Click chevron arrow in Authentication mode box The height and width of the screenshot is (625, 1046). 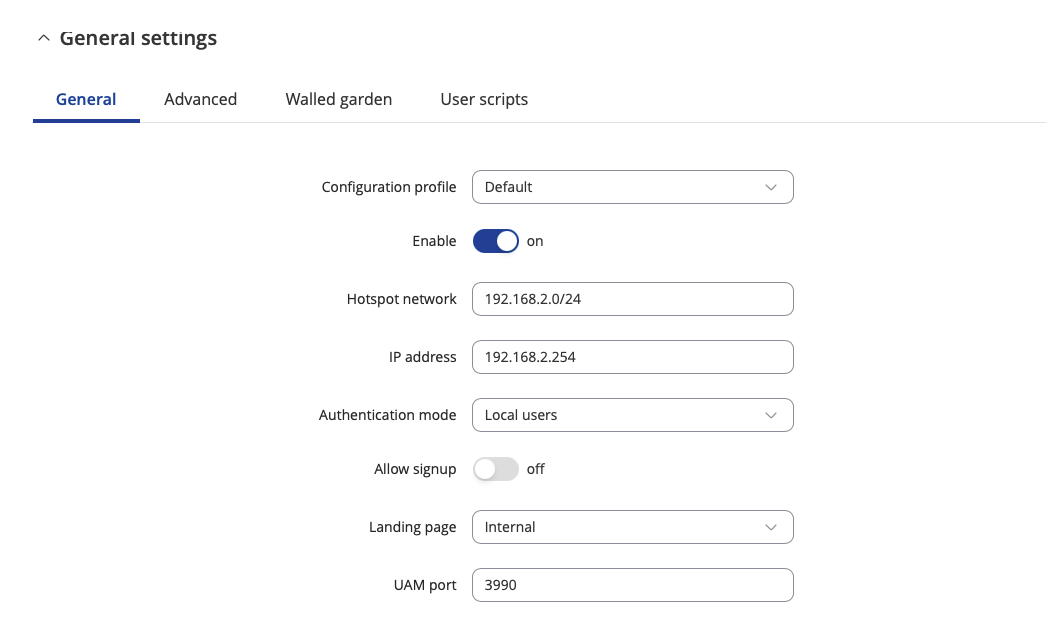click(770, 416)
